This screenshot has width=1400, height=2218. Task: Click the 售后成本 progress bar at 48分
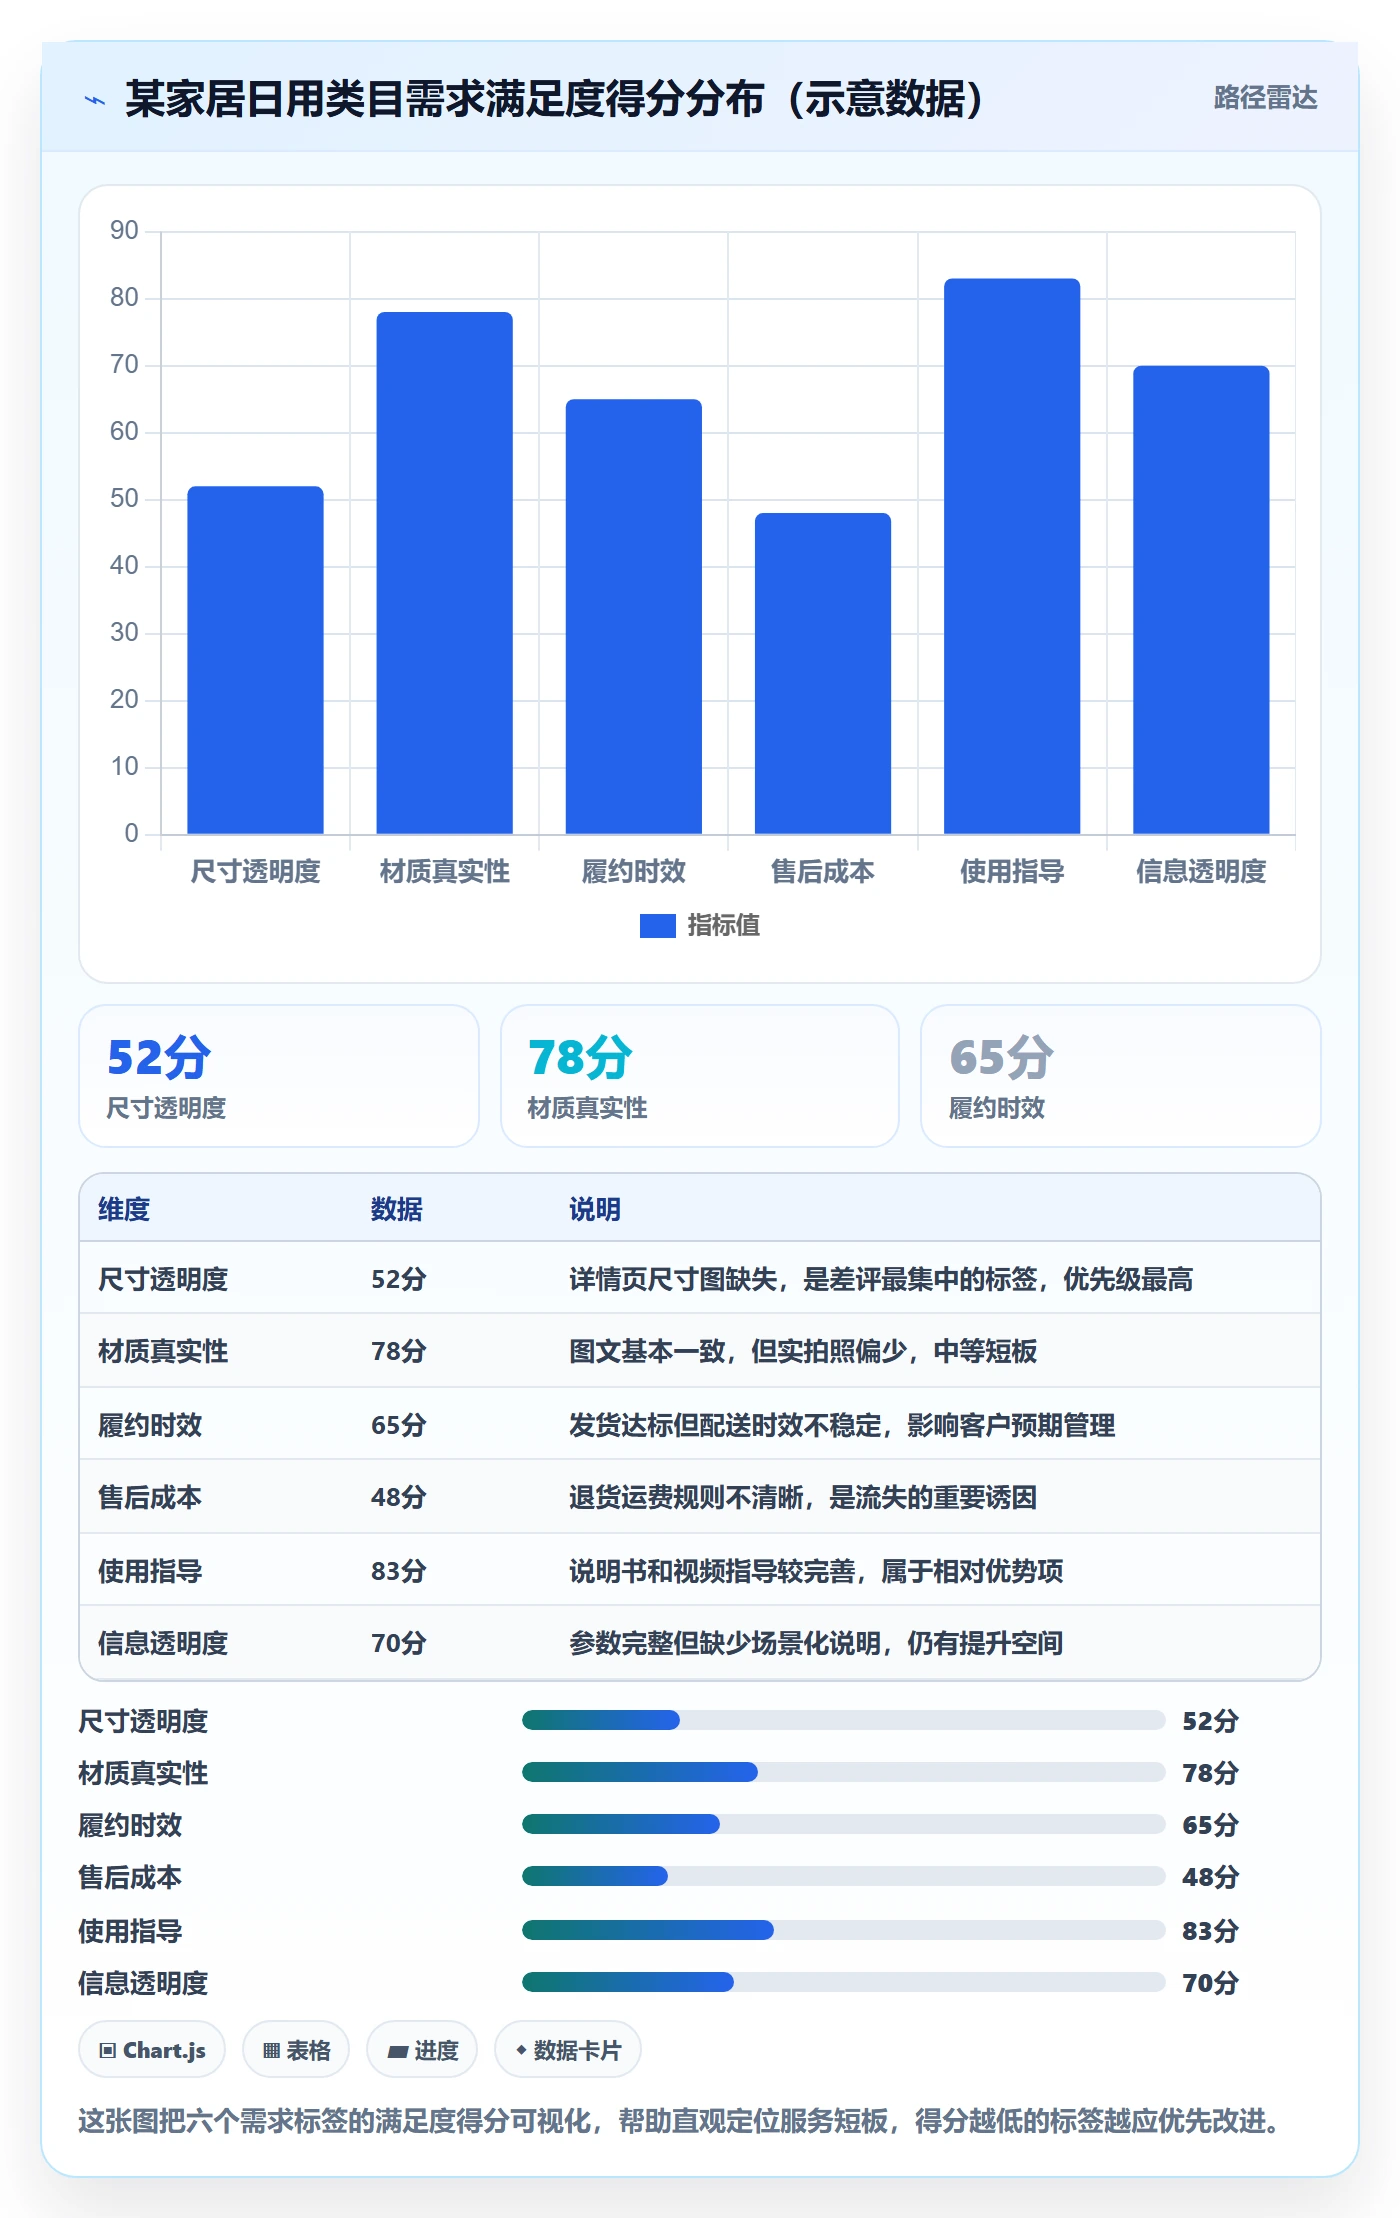(843, 1876)
